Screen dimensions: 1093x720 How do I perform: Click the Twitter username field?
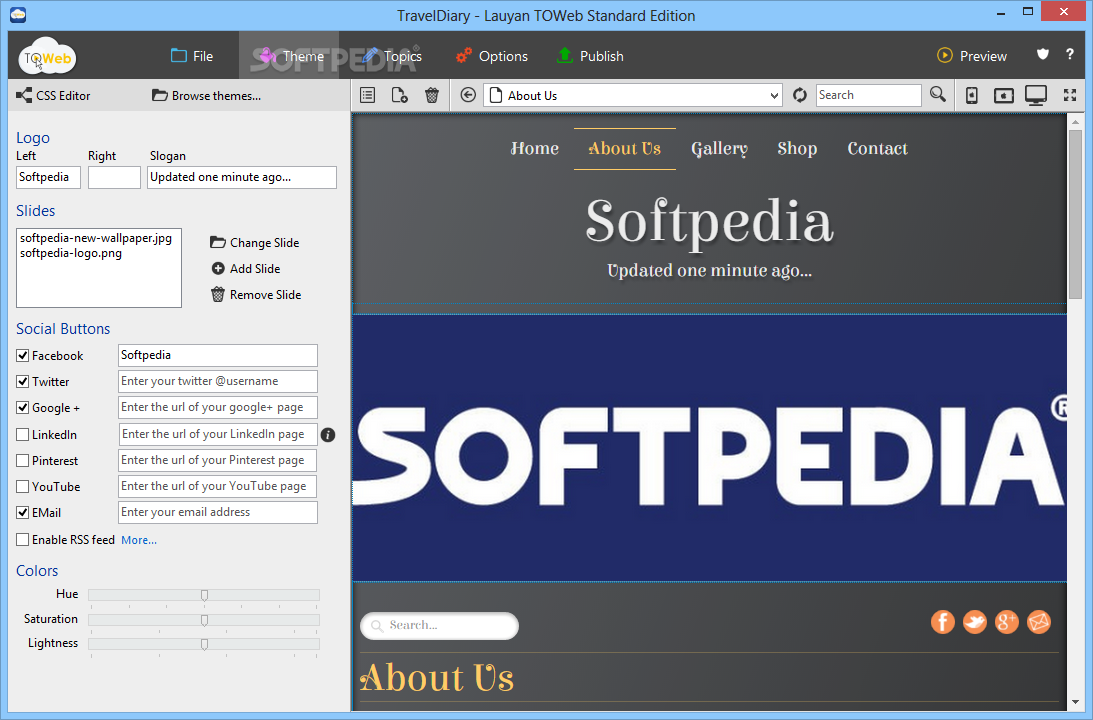217,381
